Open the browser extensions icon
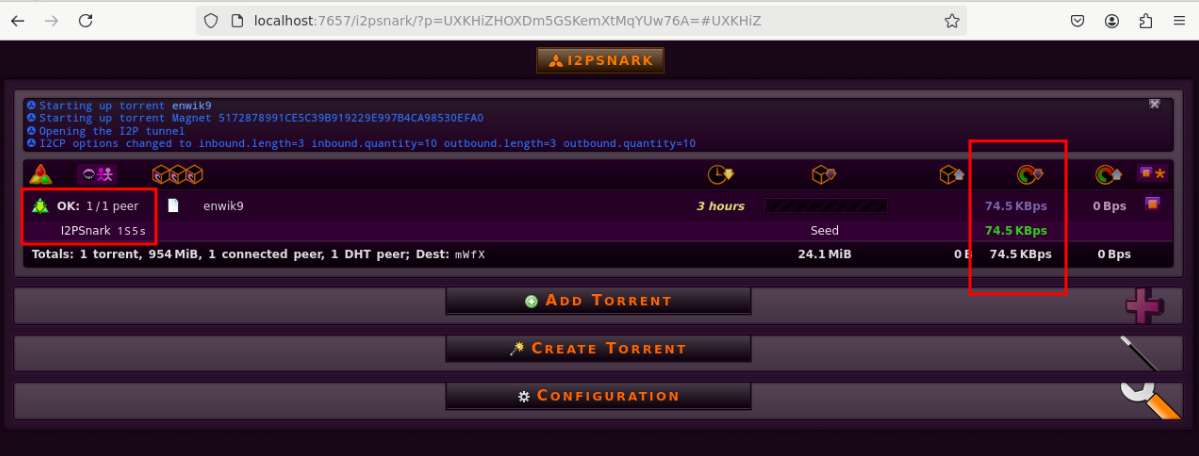 1145,21
